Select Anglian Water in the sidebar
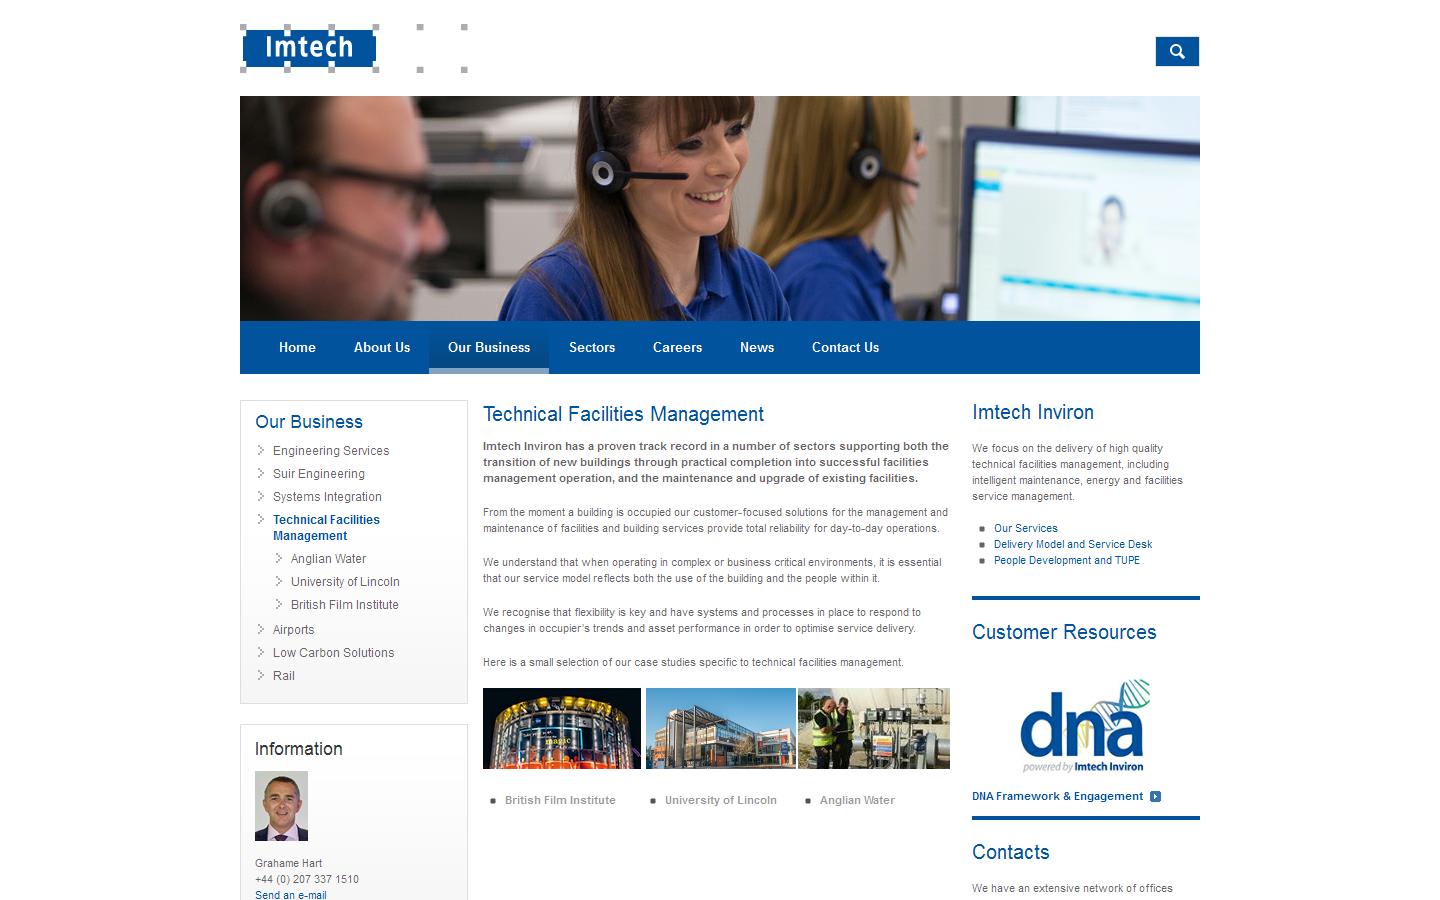 [328, 558]
